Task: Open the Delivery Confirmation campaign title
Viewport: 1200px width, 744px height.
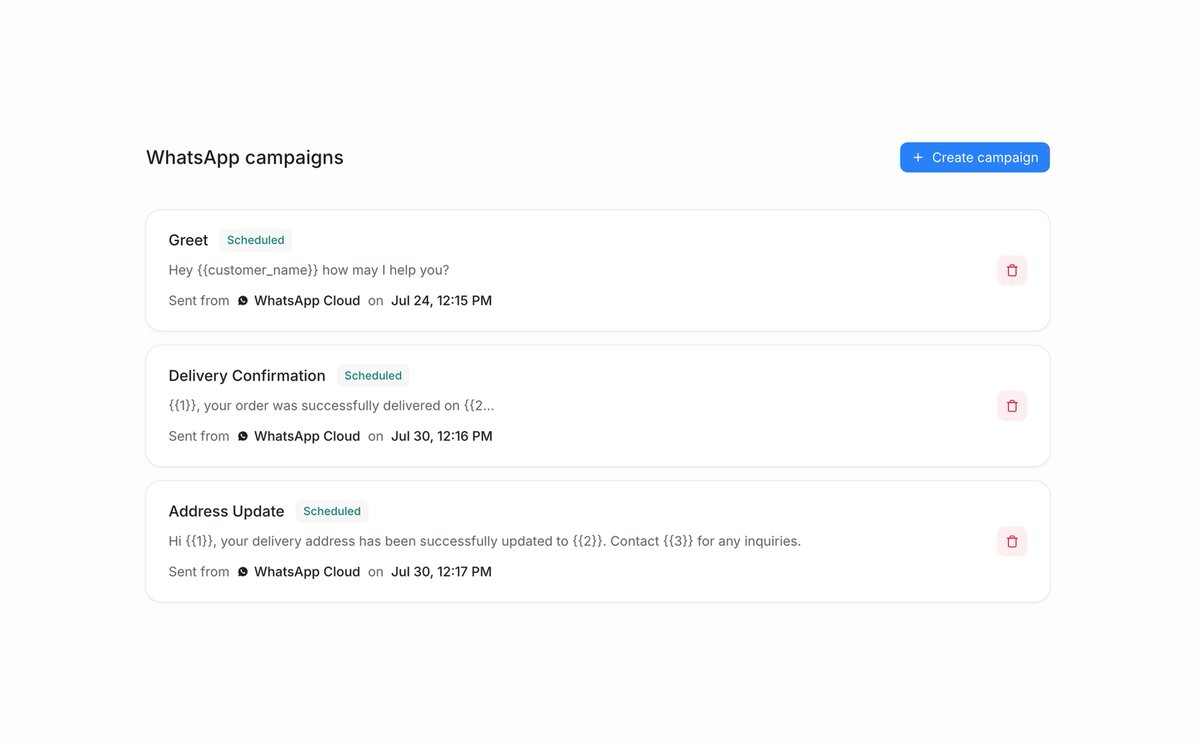Action: [x=247, y=376]
